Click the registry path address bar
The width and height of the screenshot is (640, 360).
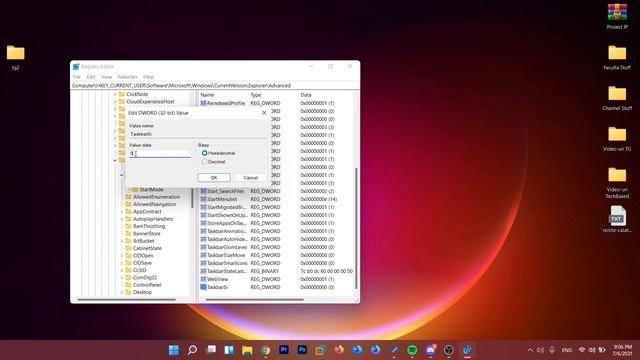pos(215,86)
